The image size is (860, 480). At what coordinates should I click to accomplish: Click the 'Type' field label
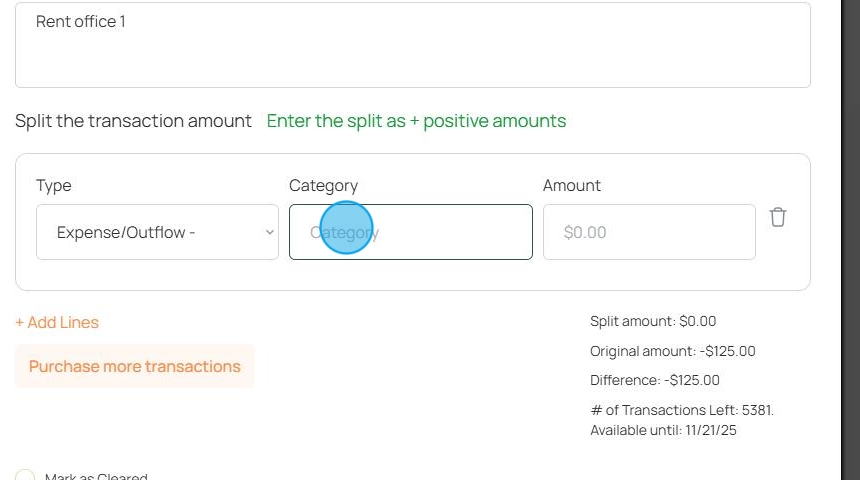click(x=54, y=185)
